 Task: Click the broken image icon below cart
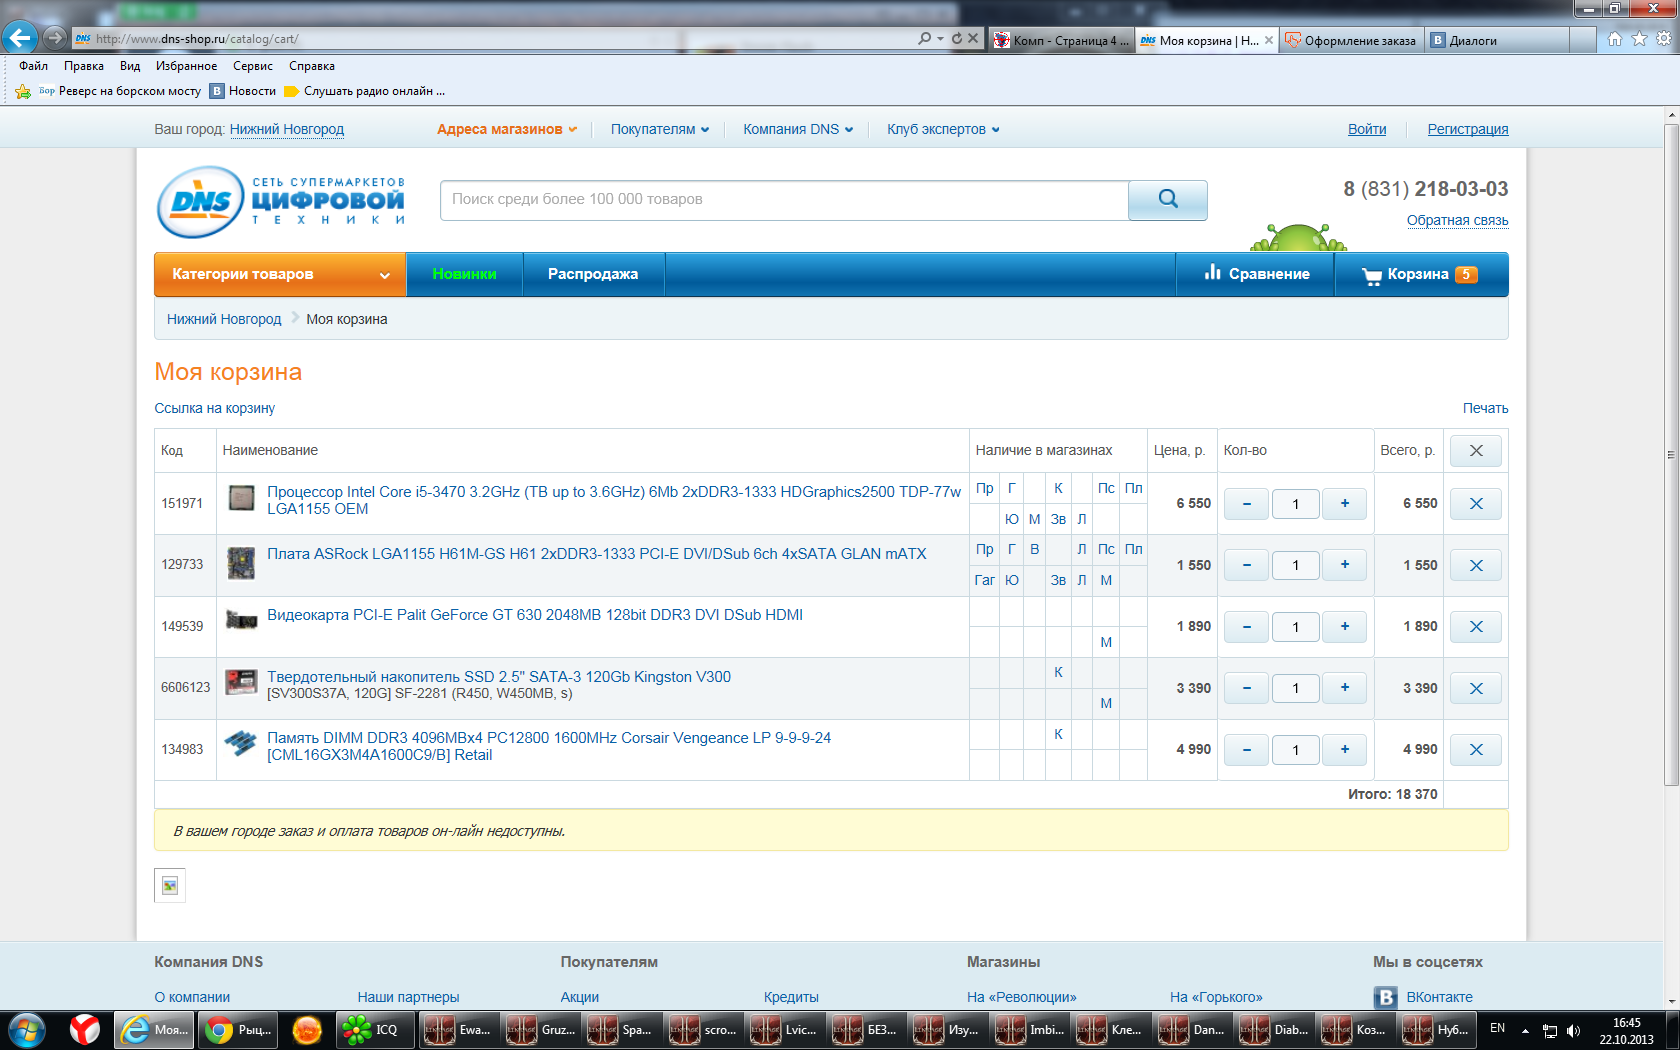(x=170, y=885)
